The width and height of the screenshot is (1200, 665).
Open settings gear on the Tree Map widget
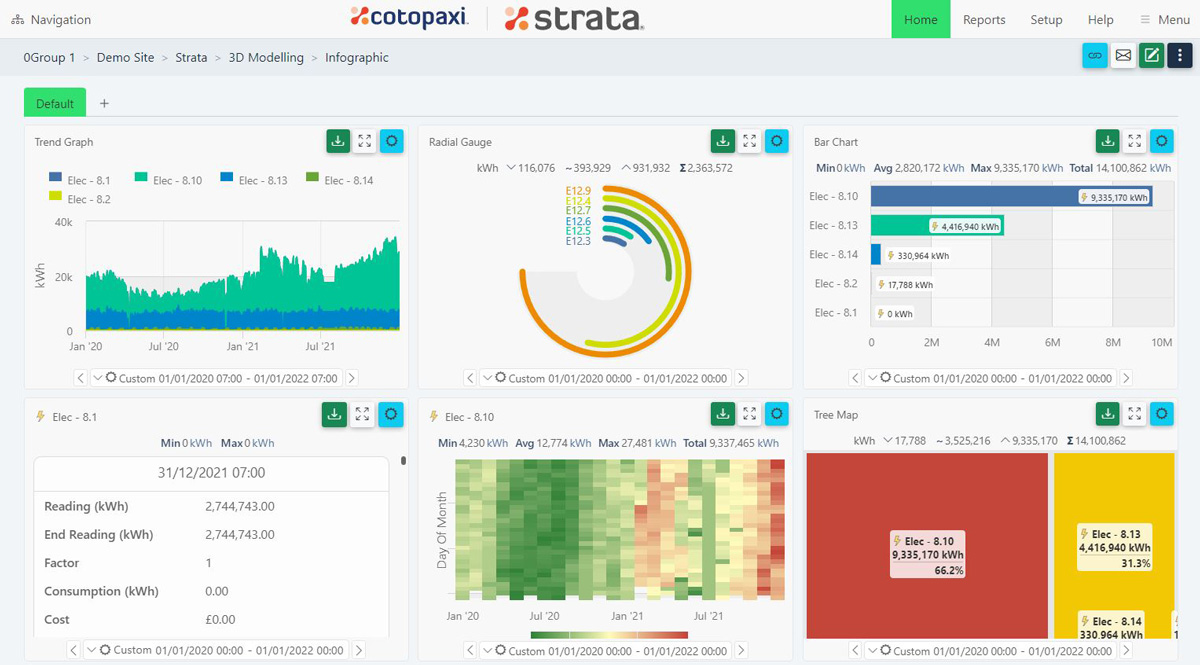1161,413
